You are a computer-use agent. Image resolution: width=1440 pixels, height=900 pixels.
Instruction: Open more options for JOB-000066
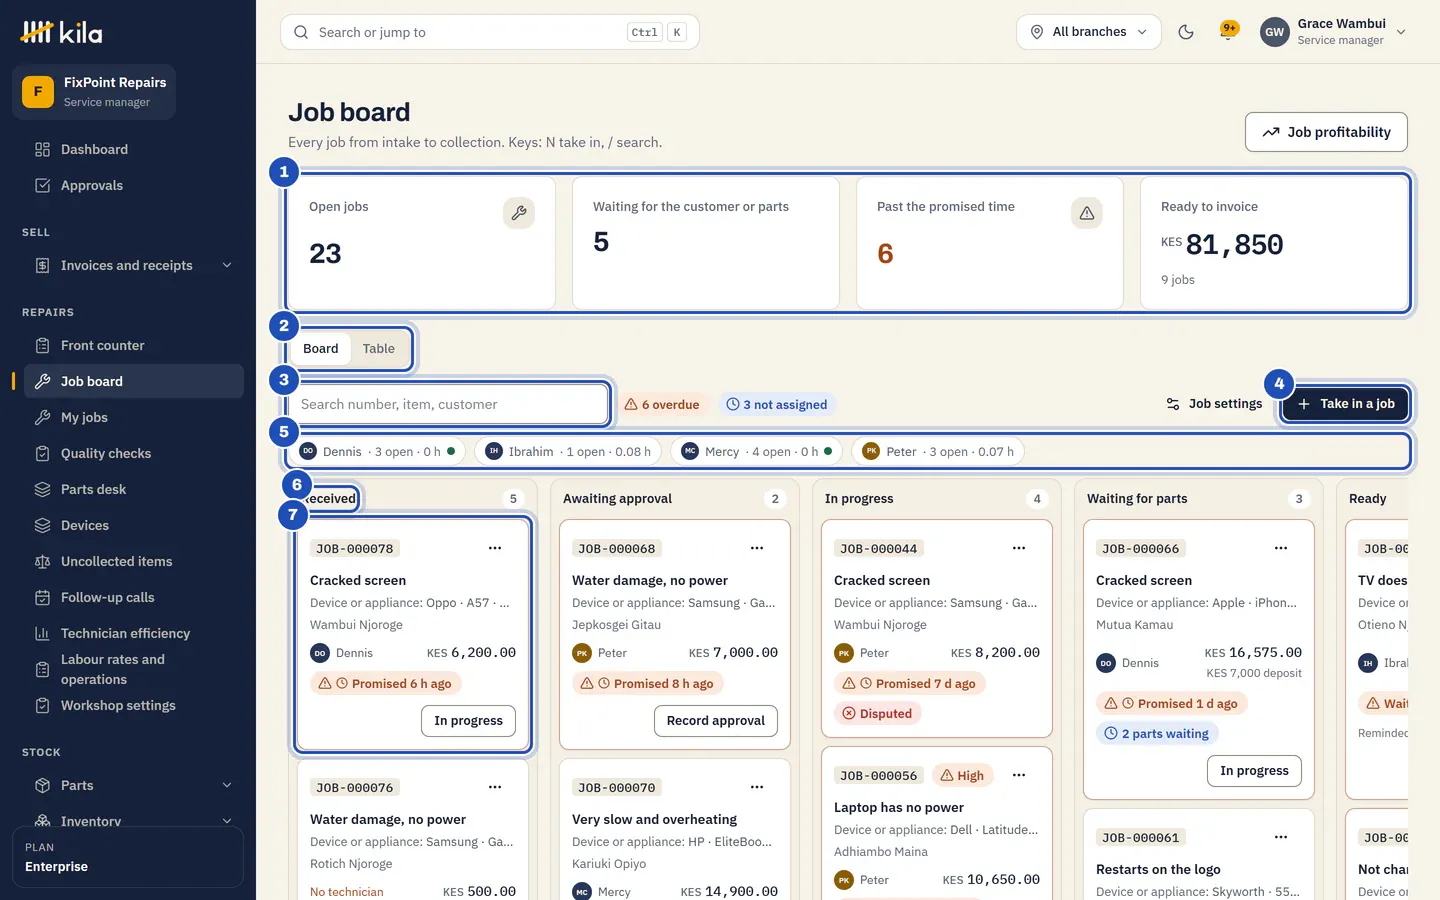[1281, 548]
